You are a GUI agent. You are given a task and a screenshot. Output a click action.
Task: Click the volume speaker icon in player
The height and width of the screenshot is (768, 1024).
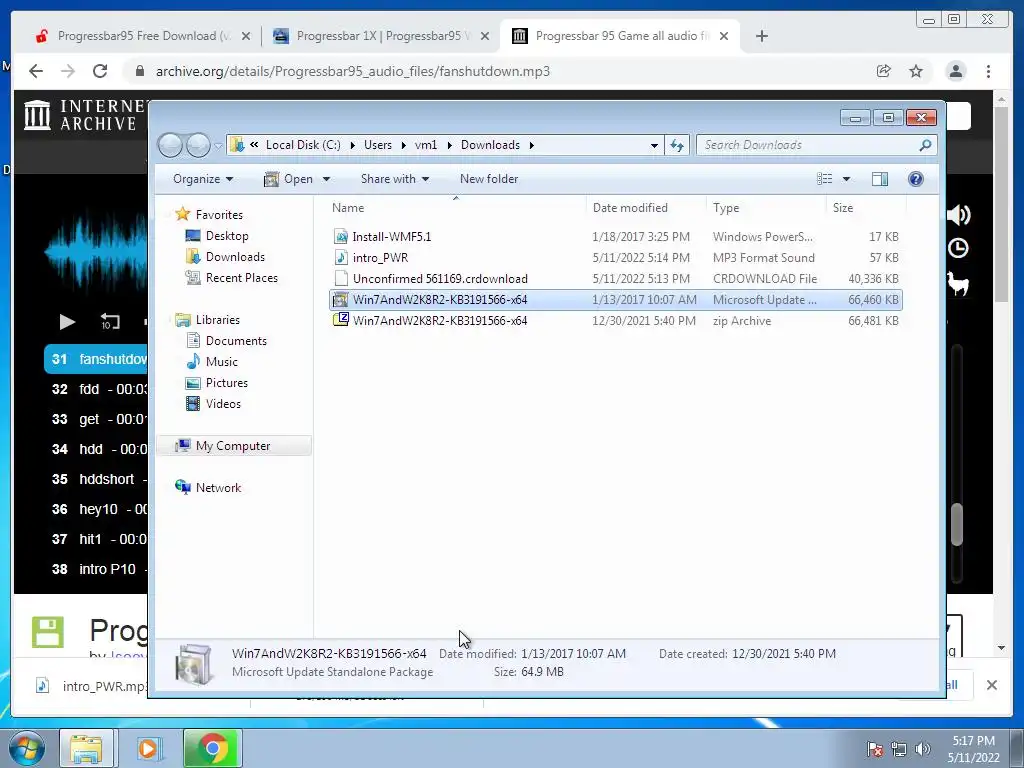click(959, 214)
